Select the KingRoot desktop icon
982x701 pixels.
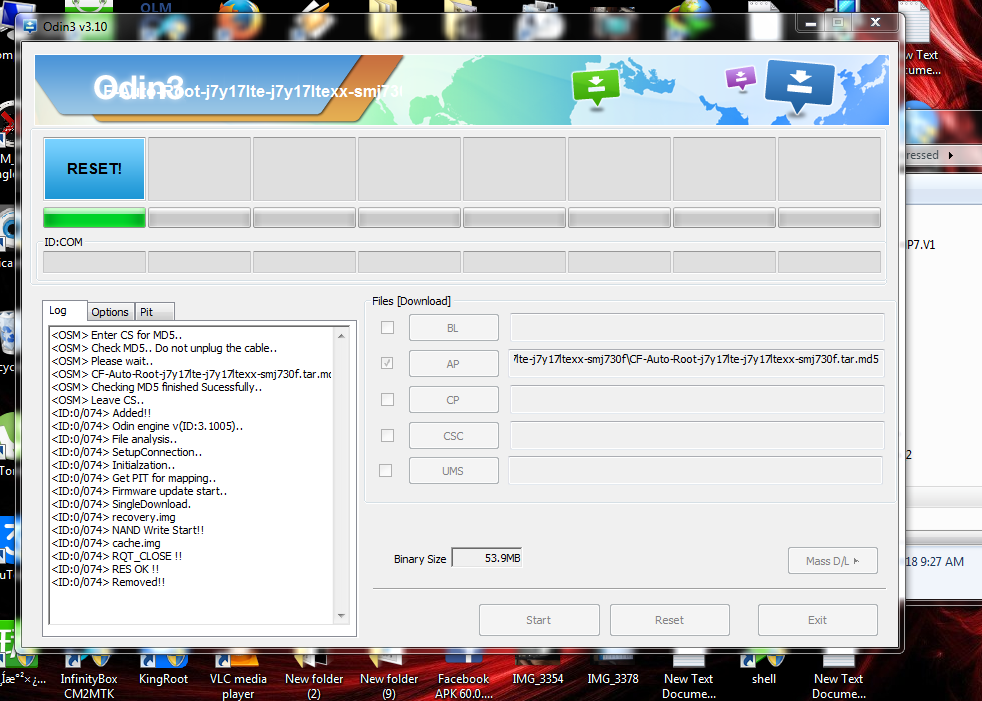163,670
